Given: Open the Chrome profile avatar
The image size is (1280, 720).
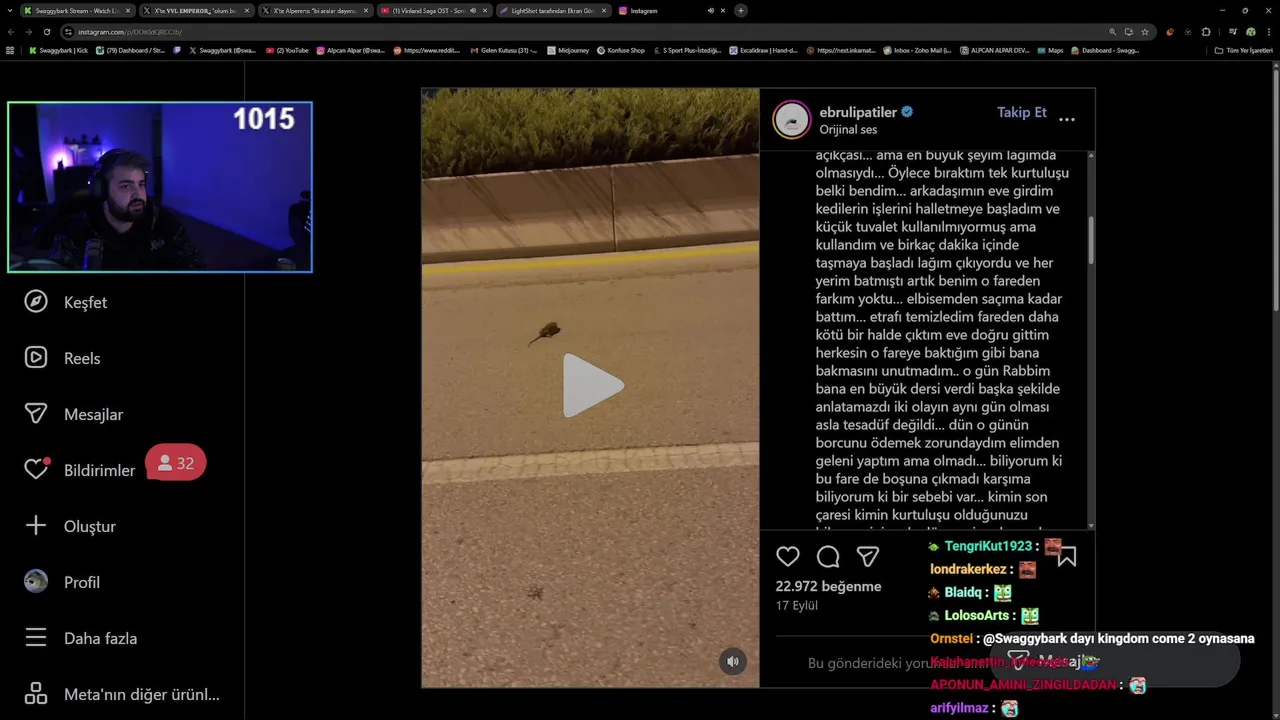Looking at the screenshot, I should [1250, 31].
